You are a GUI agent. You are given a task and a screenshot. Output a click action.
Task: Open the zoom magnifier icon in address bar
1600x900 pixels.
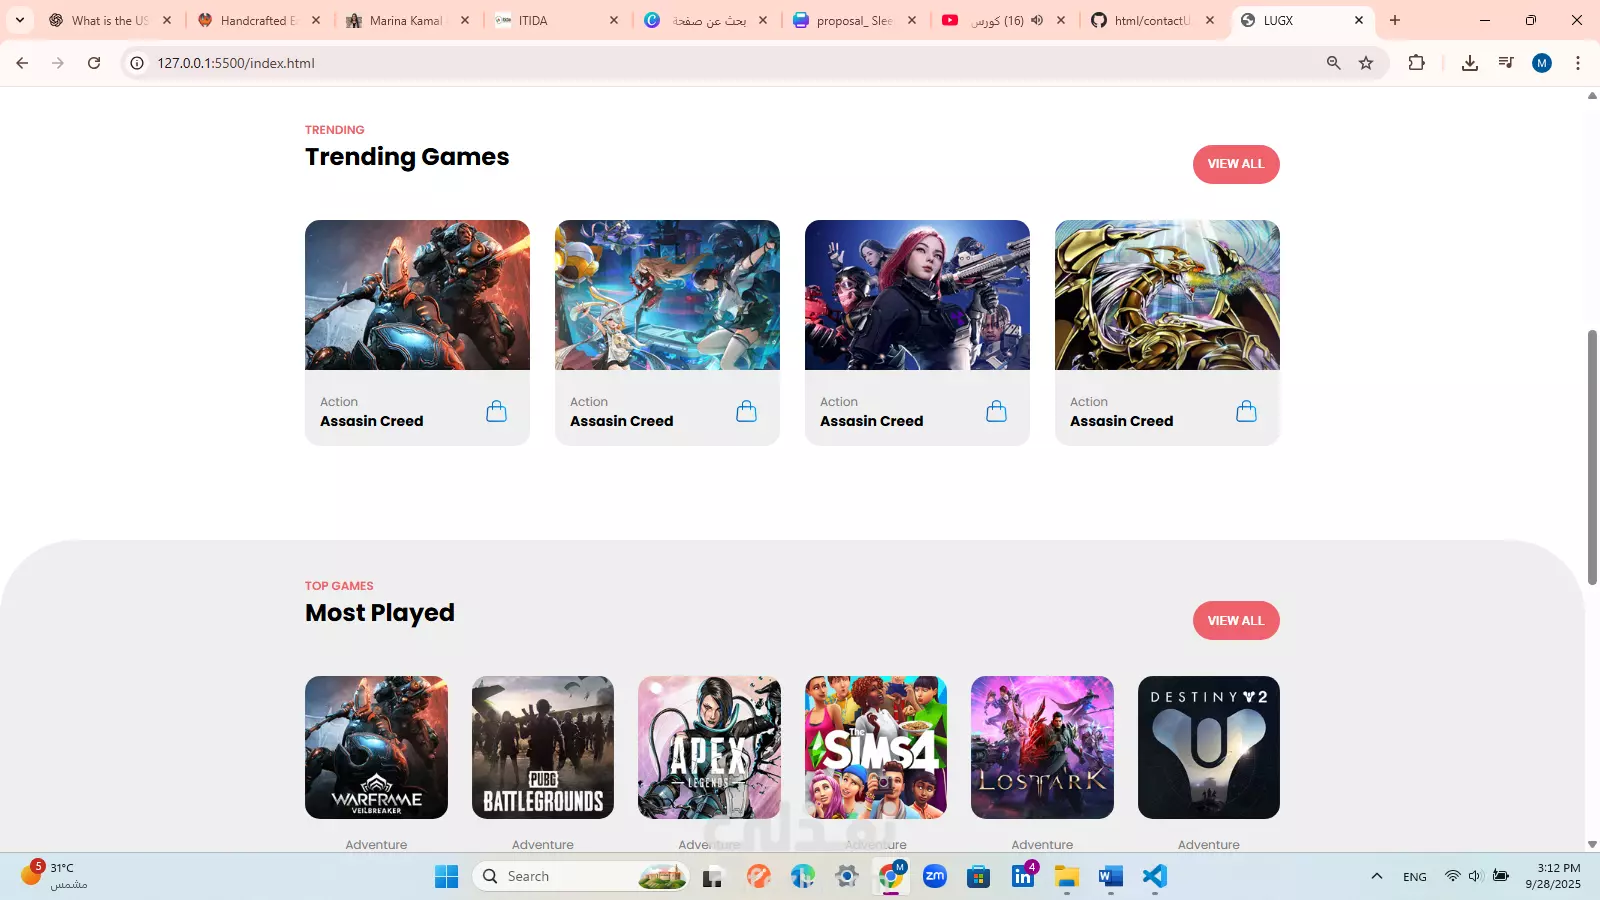coord(1333,63)
